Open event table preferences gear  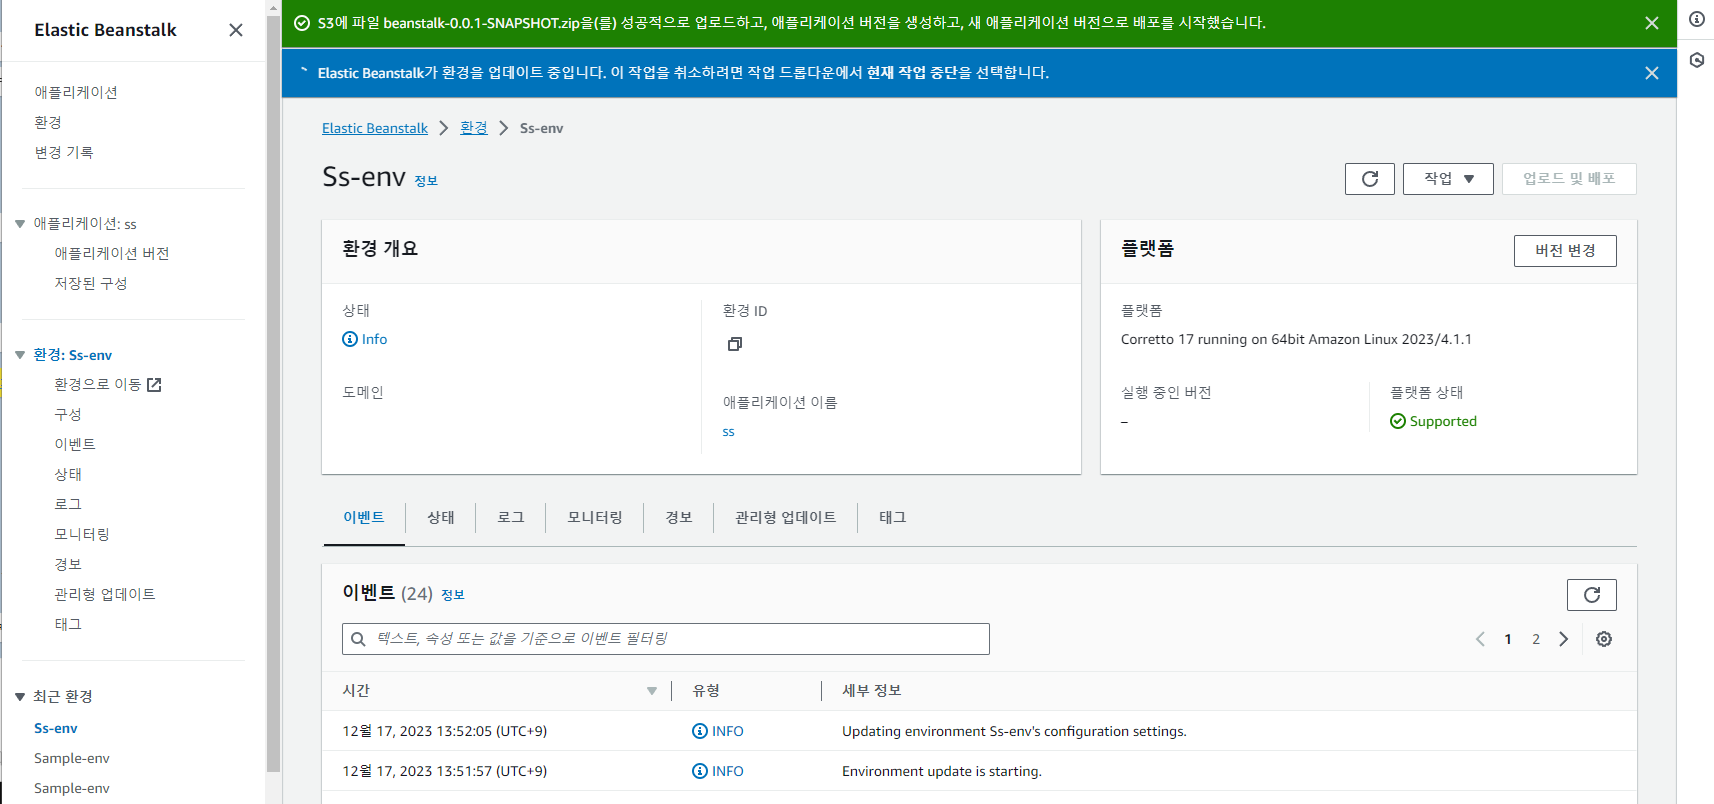click(1603, 639)
